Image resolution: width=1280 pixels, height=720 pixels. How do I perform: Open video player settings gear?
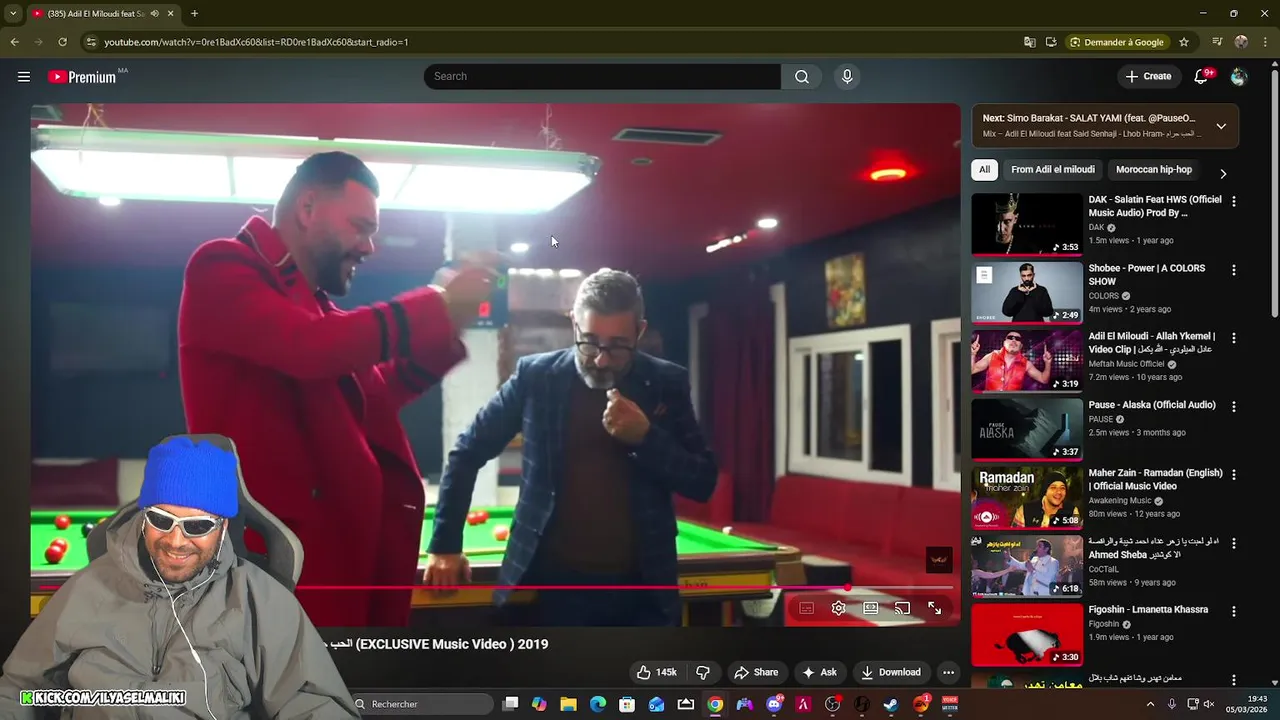click(x=839, y=608)
